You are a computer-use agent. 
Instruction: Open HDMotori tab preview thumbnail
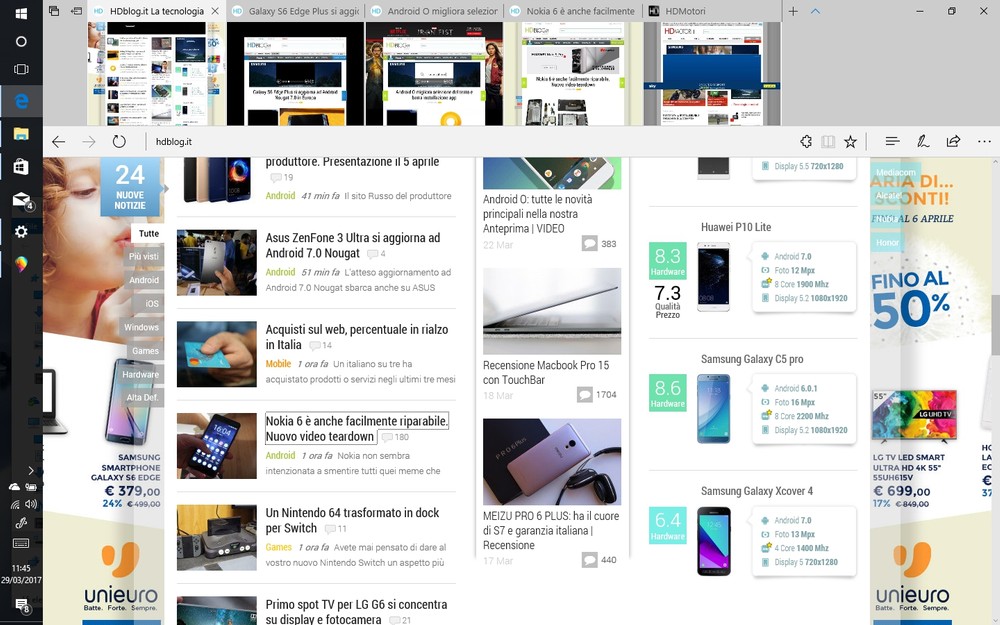(712, 73)
